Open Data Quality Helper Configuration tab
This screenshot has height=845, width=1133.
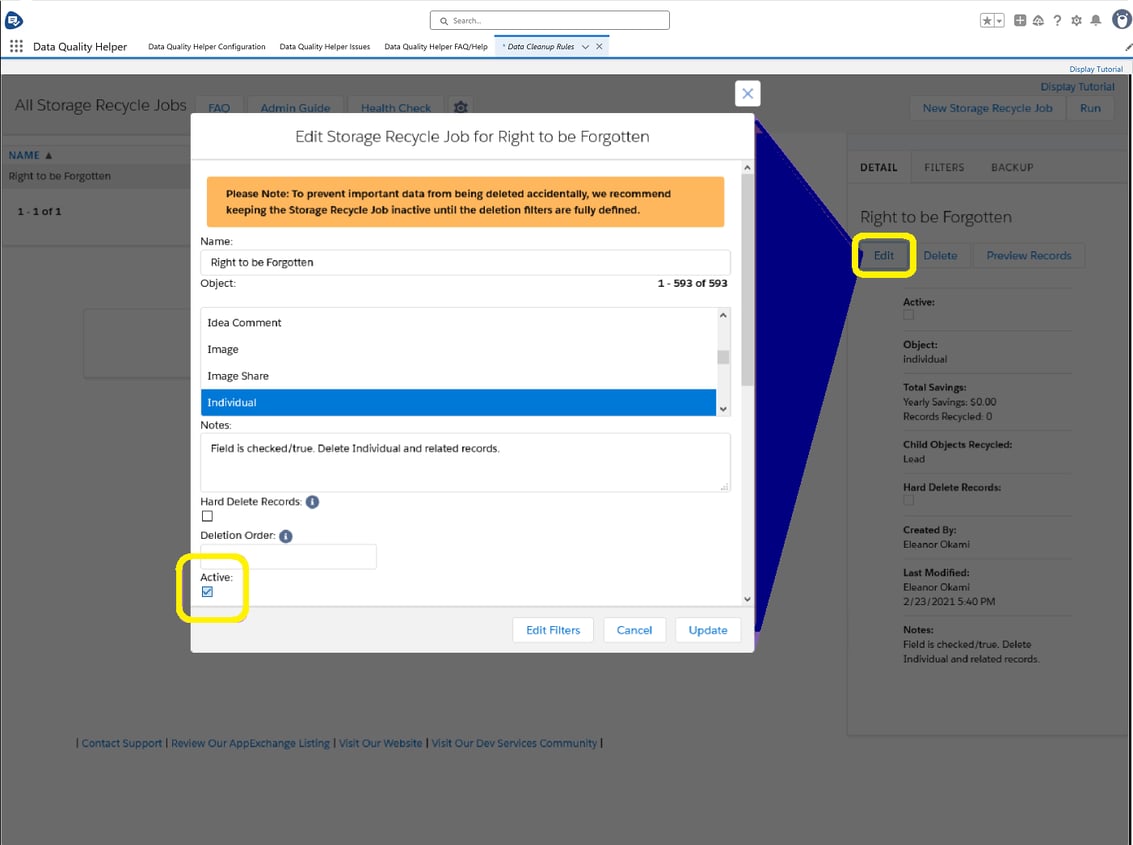[207, 46]
